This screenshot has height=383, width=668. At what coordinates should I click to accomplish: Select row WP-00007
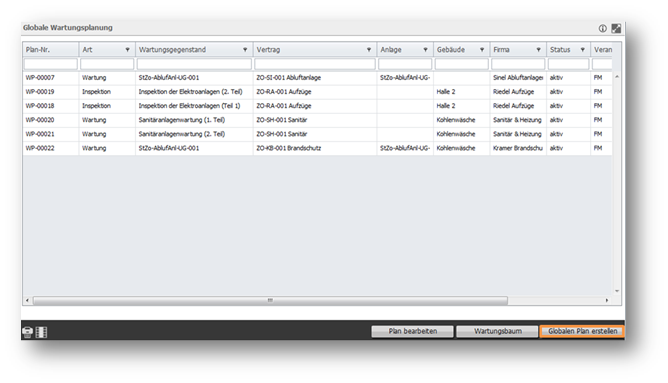(x=317, y=78)
